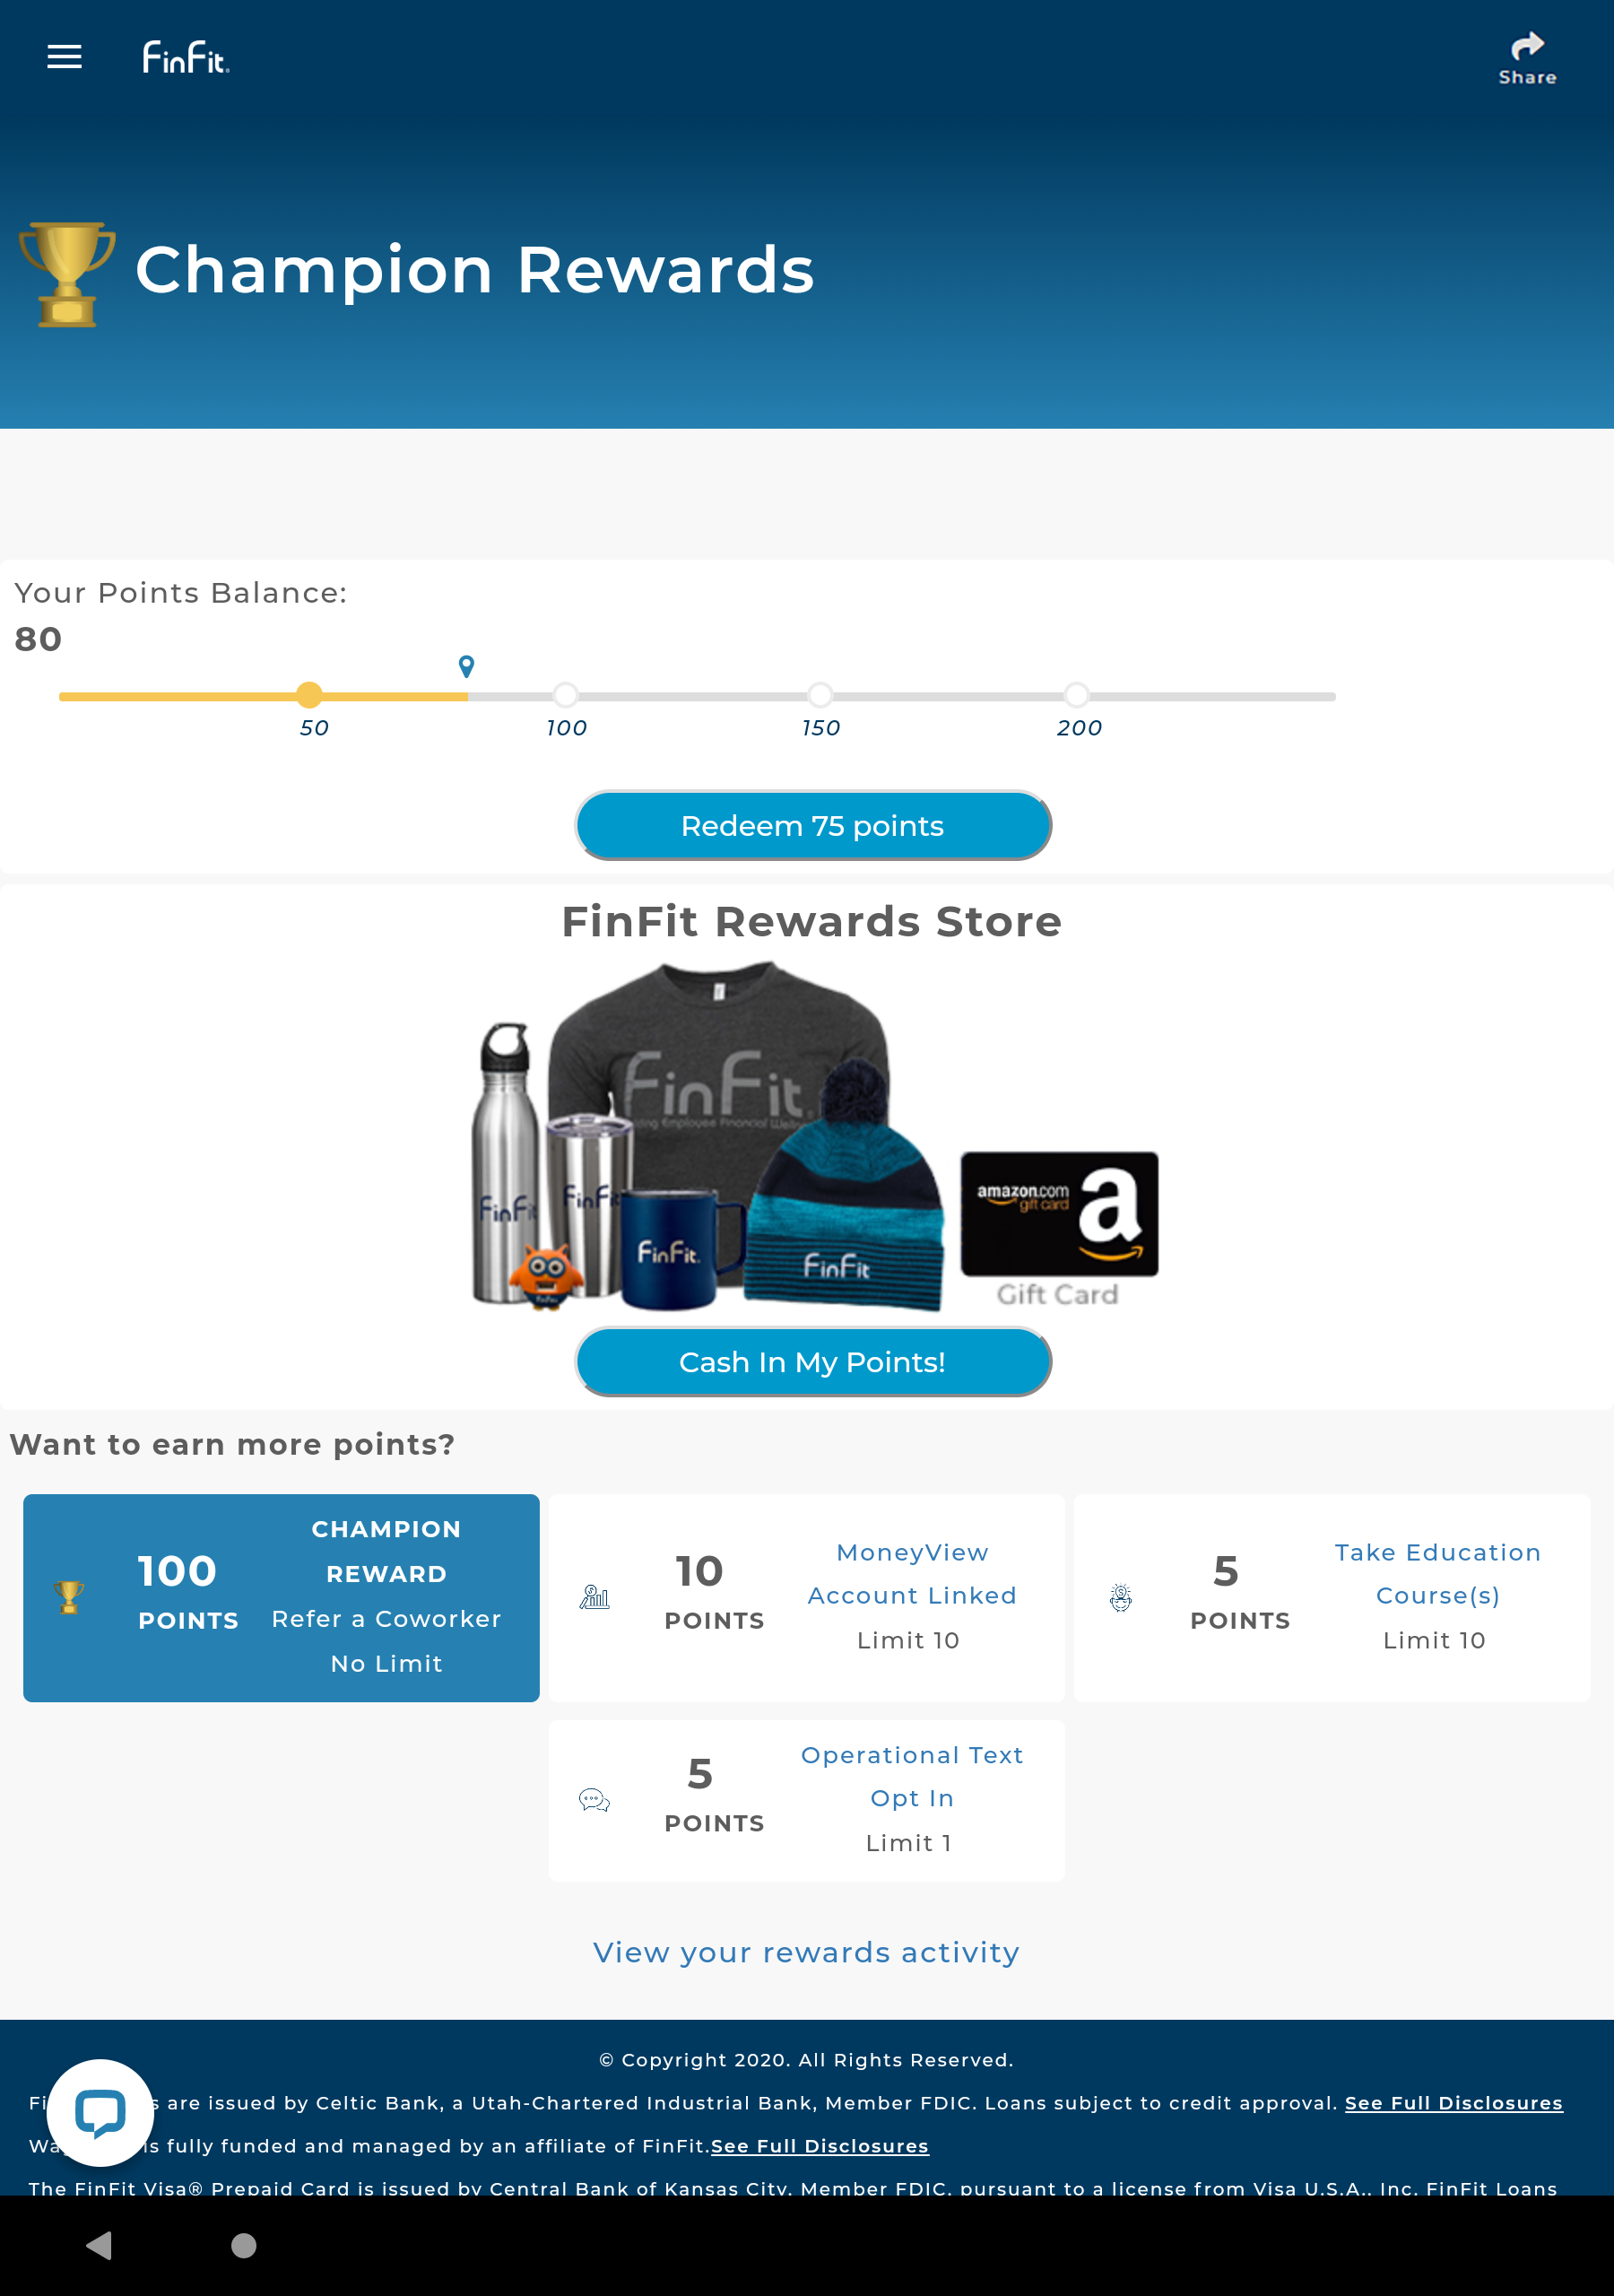1614x2296 pixels.
Task: Open MoneyView Account Linked link
Action: [x=912, y=1574]
